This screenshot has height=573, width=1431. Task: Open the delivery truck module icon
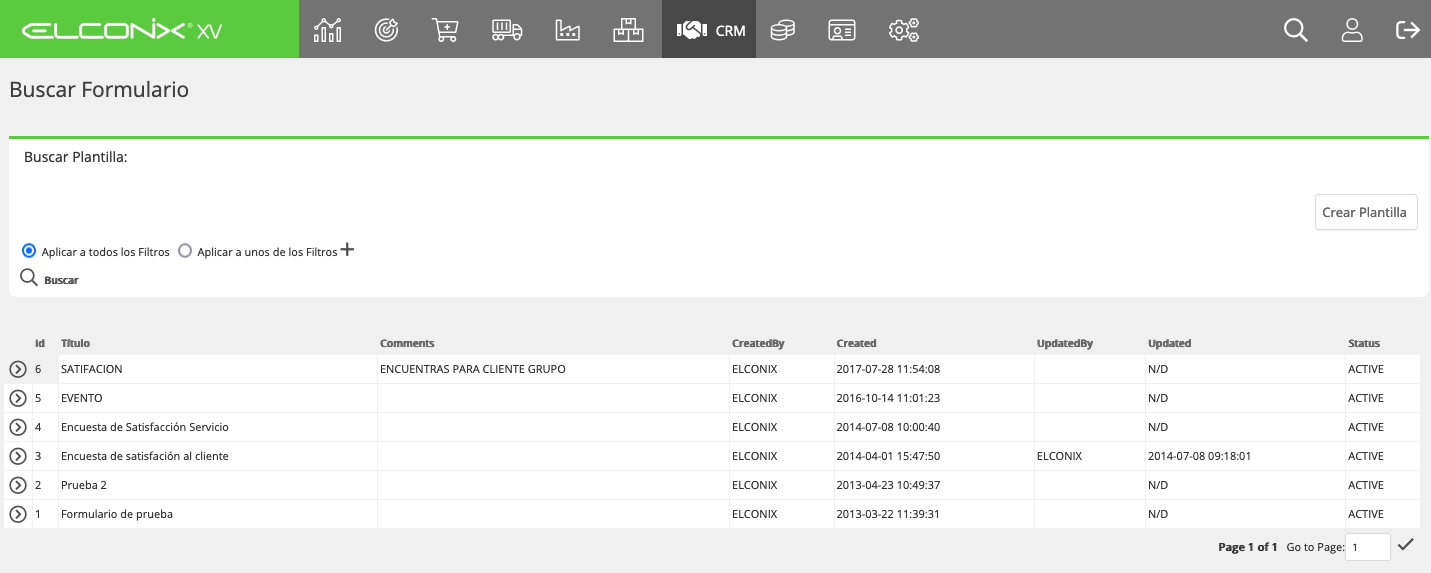(507, 30)
